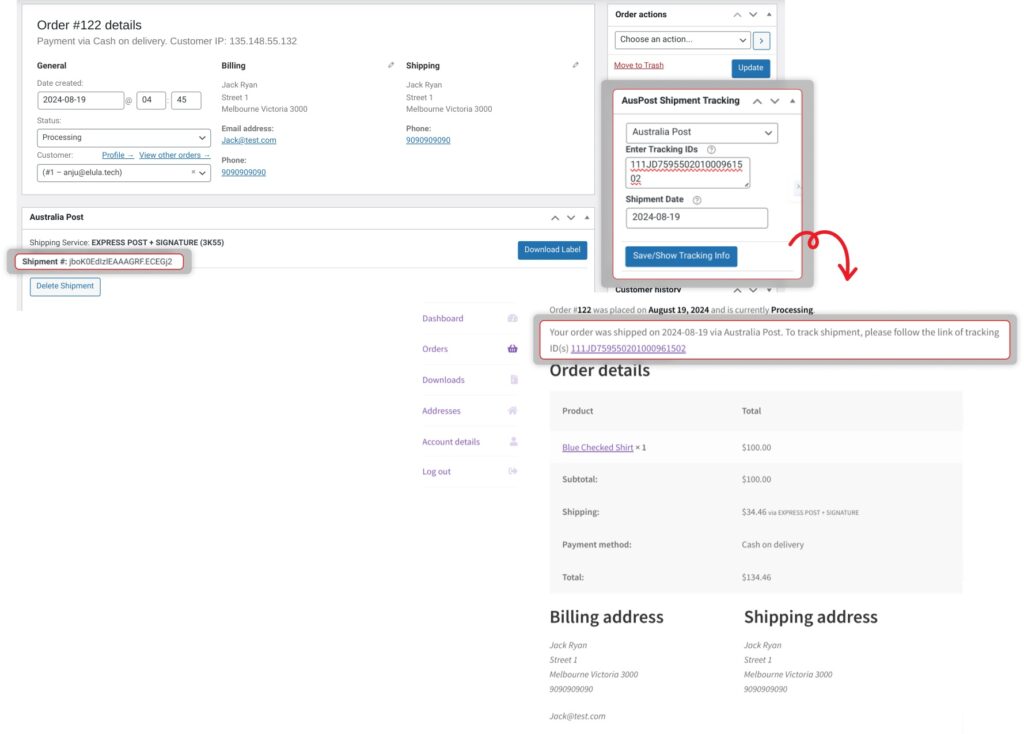Click the $34.46 shipping value
The image size is (1024, 734).
click(754, 513)
